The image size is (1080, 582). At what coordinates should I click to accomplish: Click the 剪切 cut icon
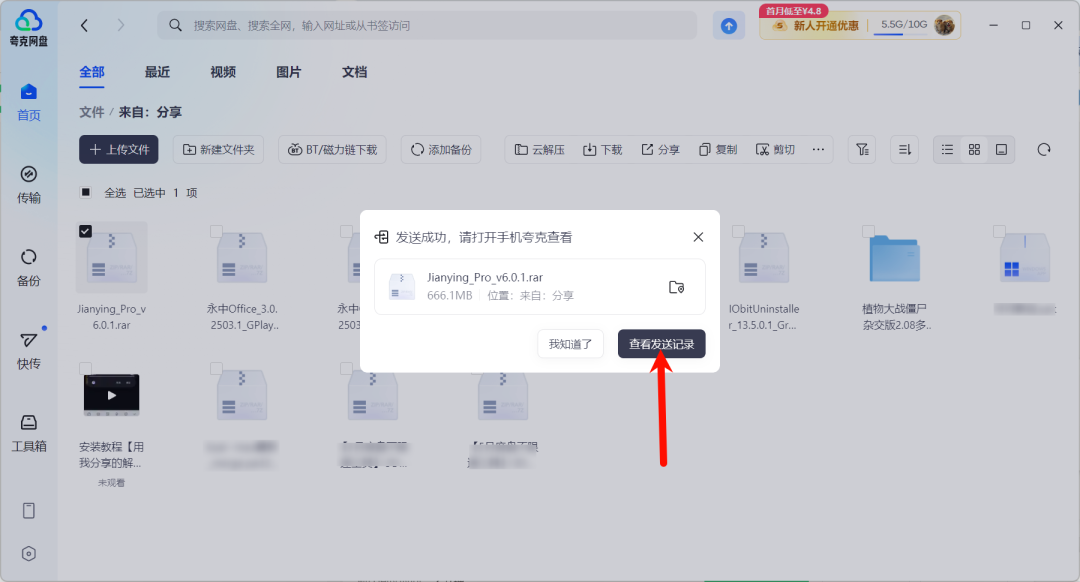click(775, 149)
